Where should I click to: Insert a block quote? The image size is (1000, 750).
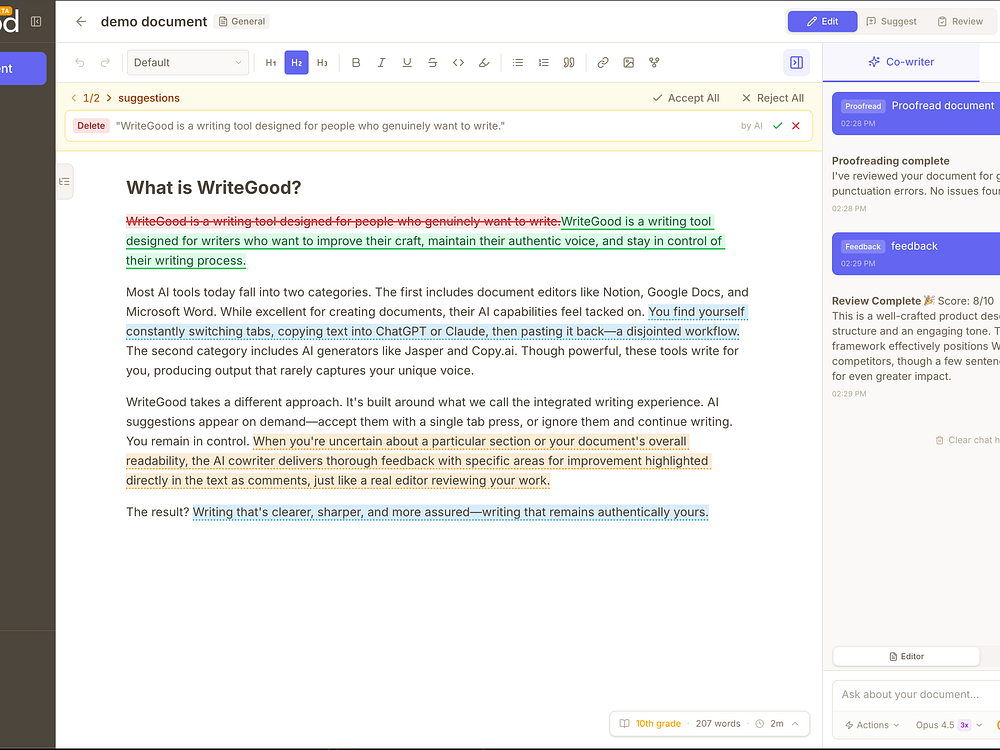[569, 62]
